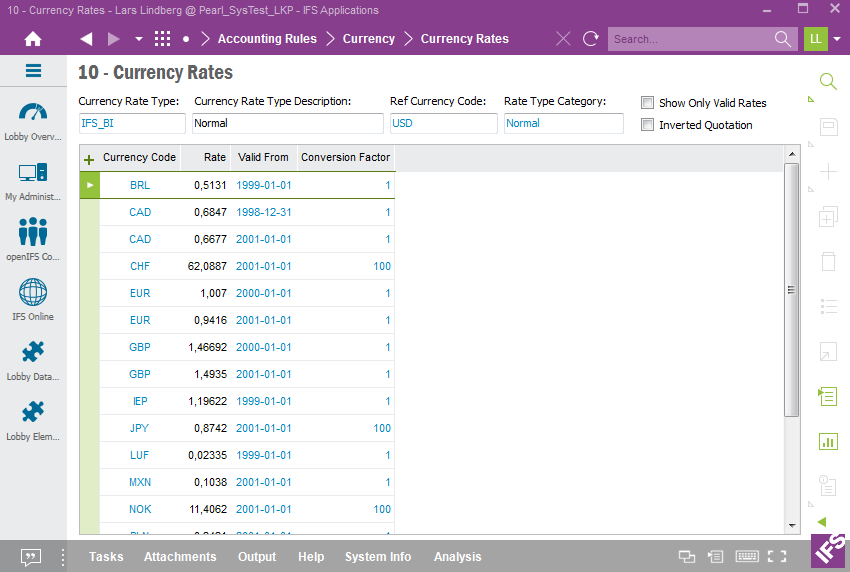Open the System Info tab
850x572 pixels.
pyautogui.click(x=378, y=557)
